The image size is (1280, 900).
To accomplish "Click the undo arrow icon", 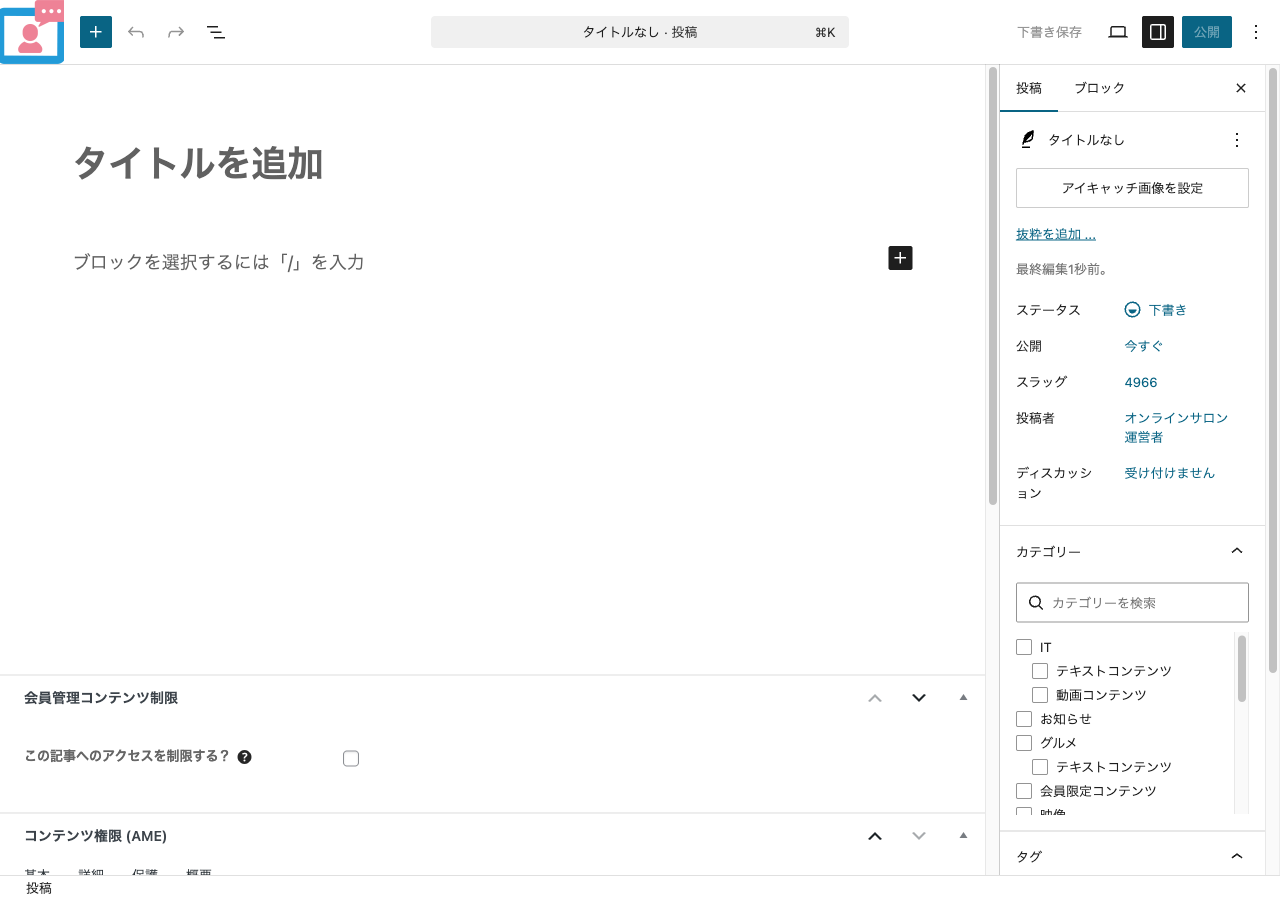I will coord(136,32).
